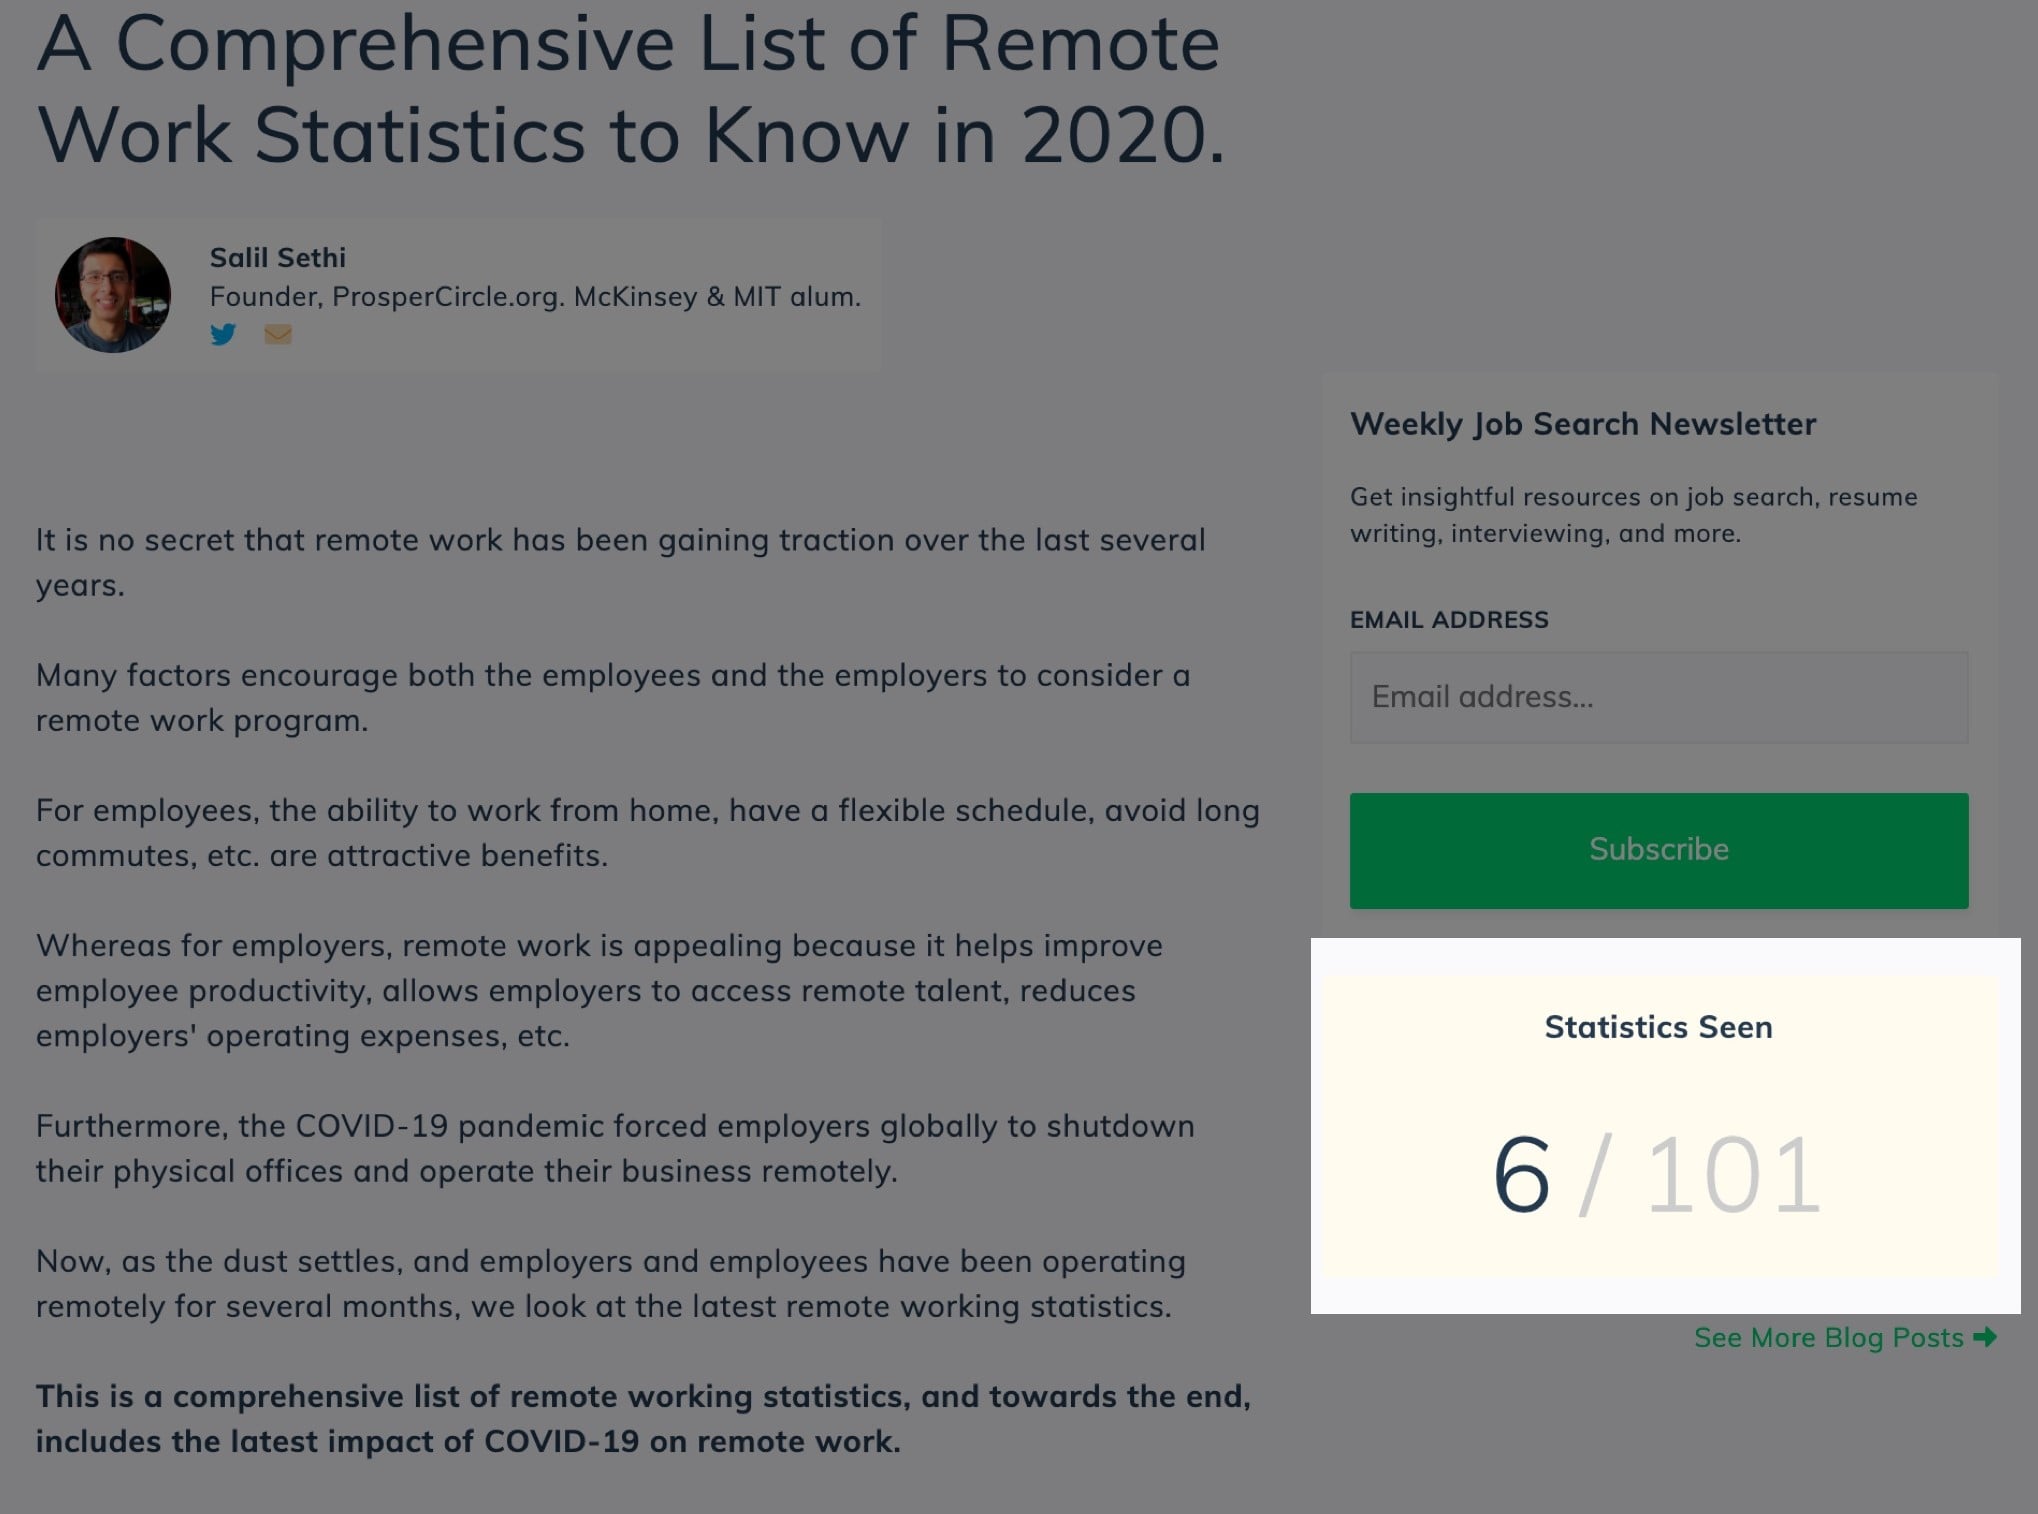Click the paragraph starting 'Furthermore, the COVID-19 pandemic'
The image size is (2038, 1514).
(615, 1148)
